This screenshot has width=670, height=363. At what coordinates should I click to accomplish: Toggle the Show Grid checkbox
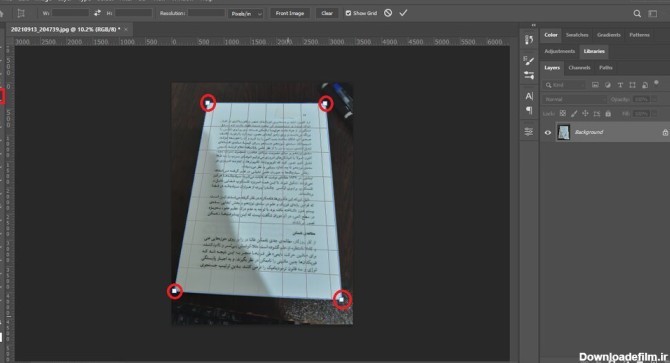(348, 13)
